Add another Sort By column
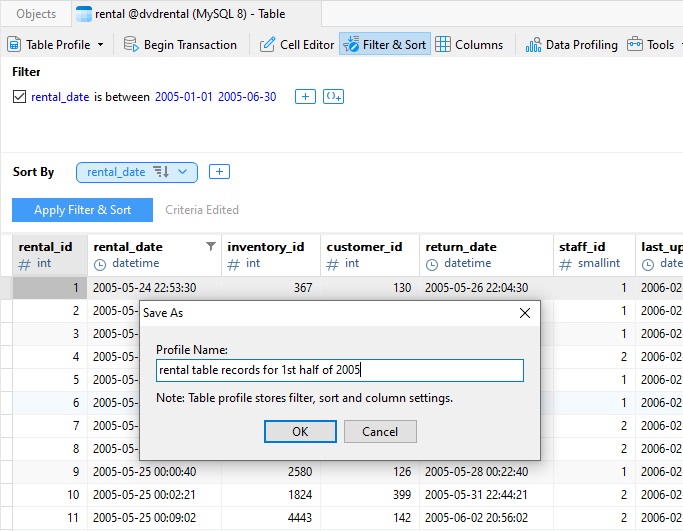 219,172
